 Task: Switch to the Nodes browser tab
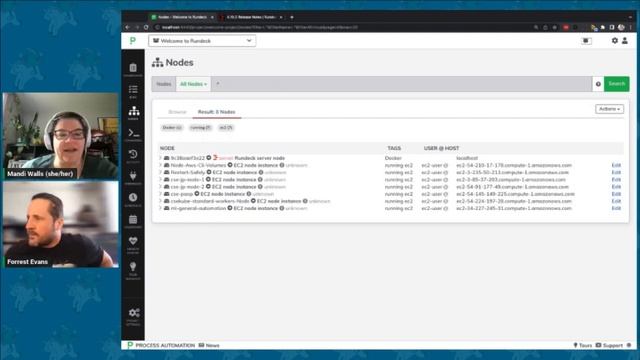(182, 17)
